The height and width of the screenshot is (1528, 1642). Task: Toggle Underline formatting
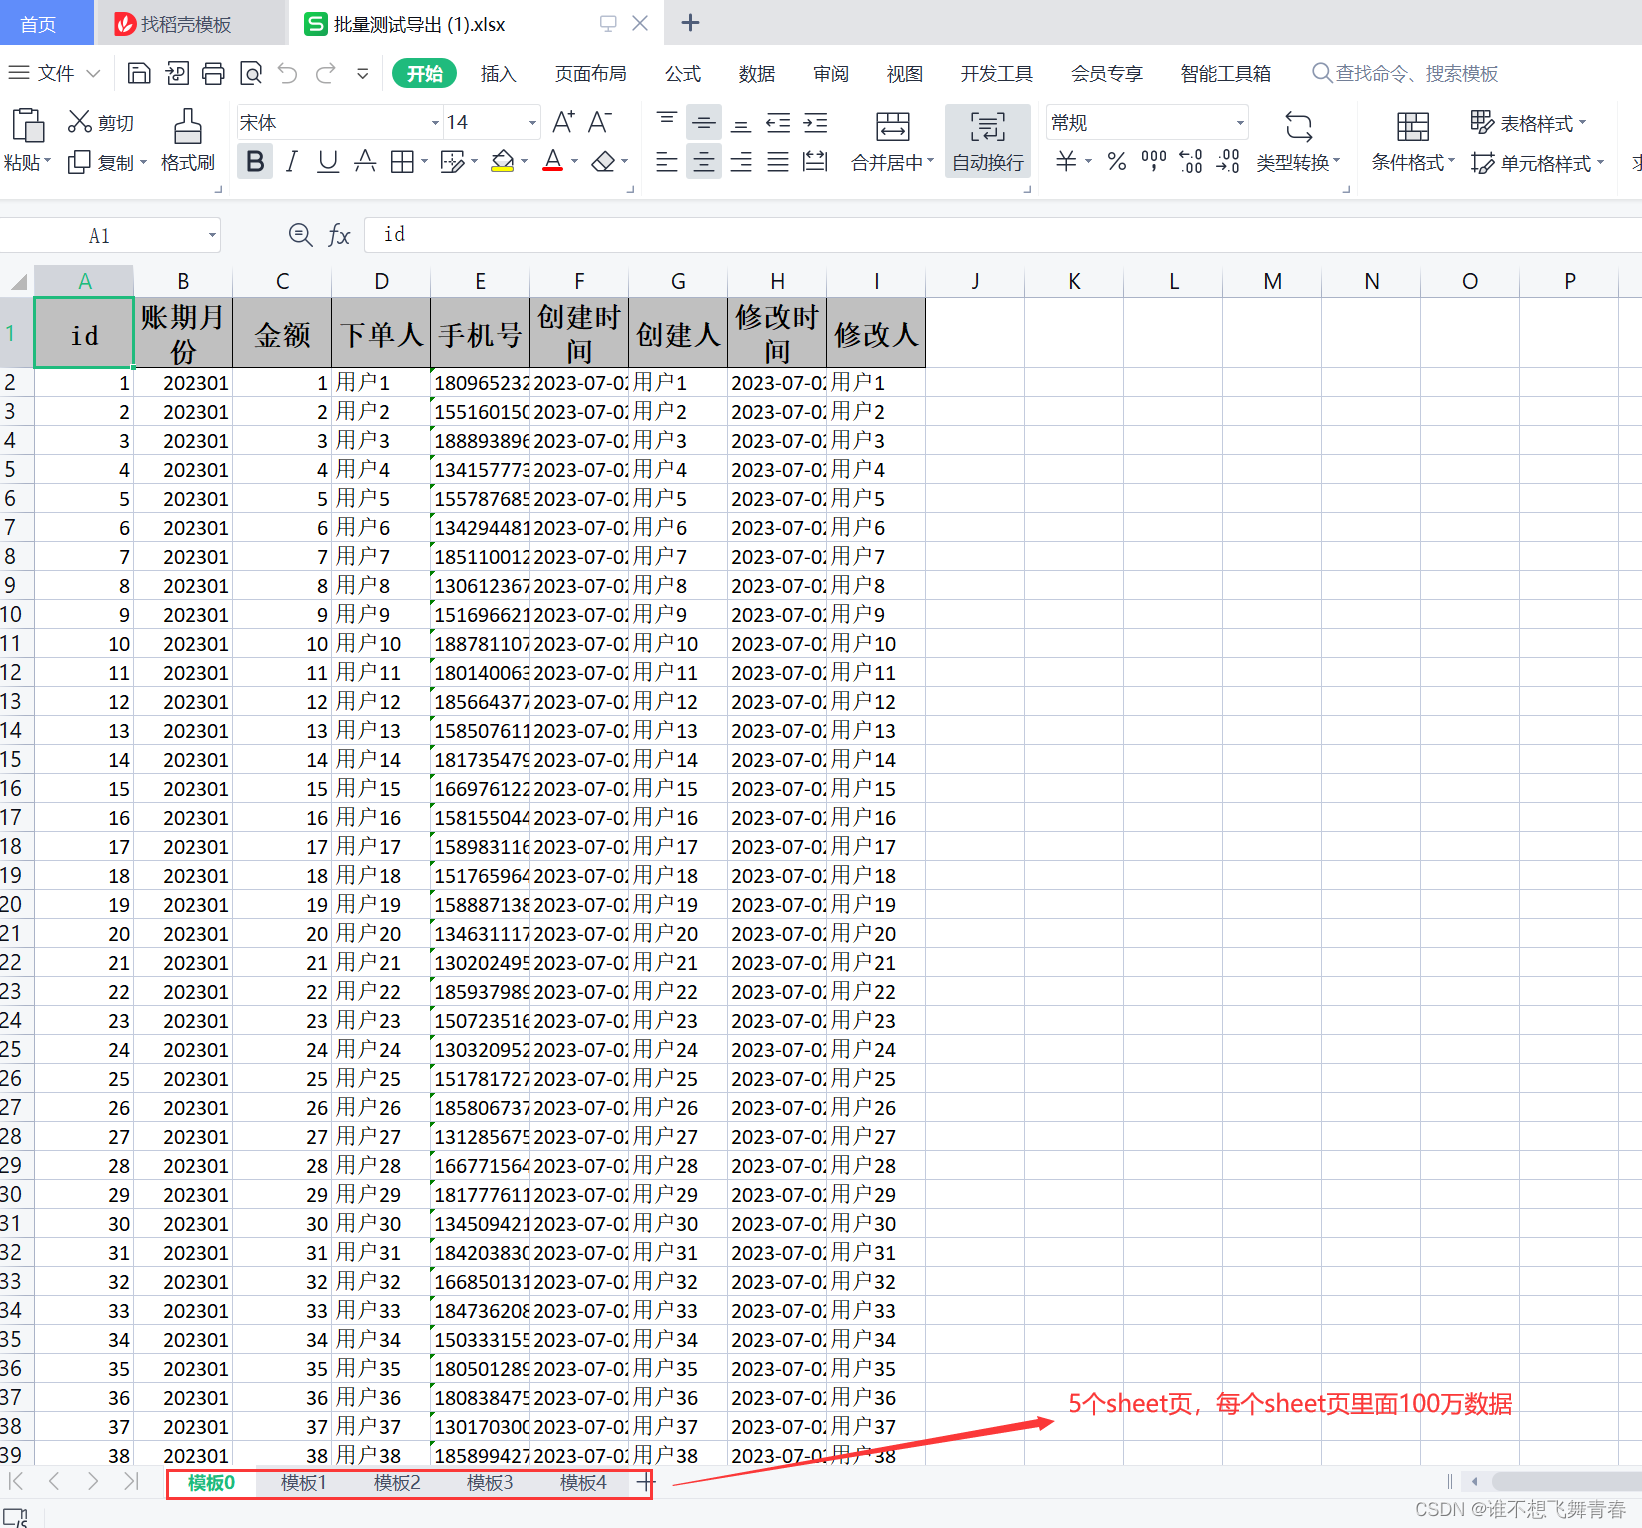(x=327, y=161)
